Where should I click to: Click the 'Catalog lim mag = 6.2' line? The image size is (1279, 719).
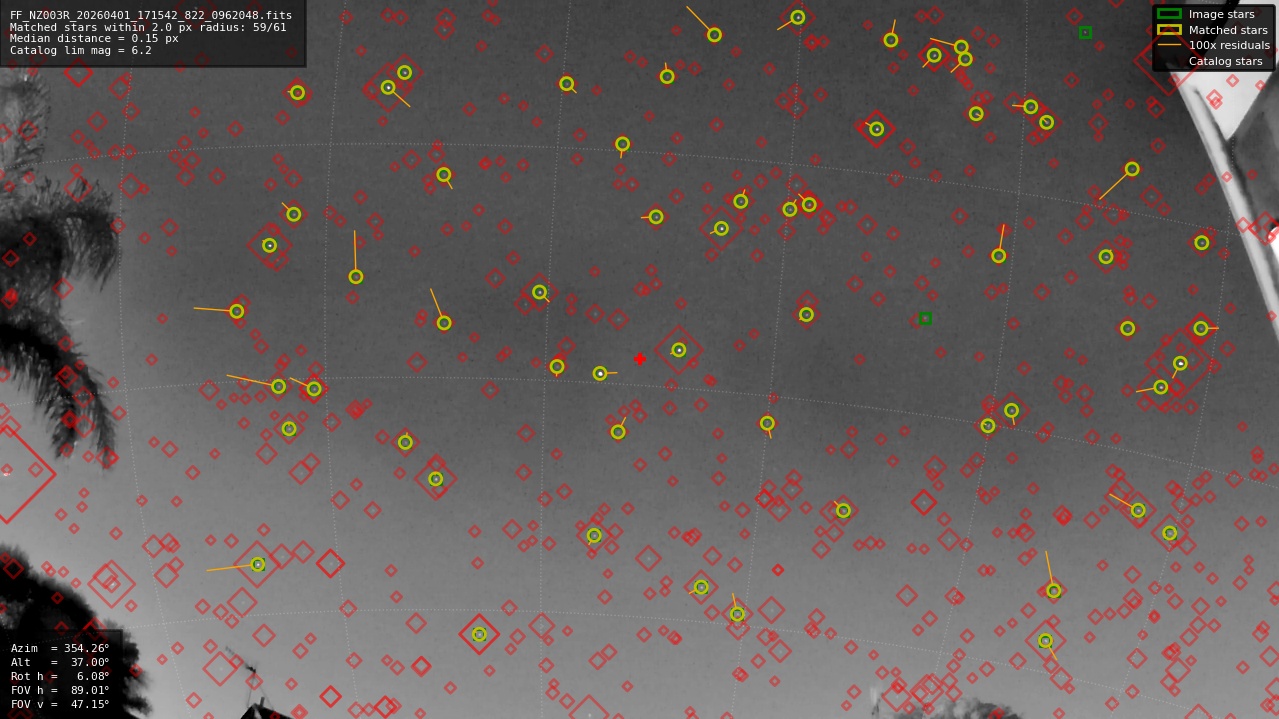pyautogui.click(x=81, y=50)
